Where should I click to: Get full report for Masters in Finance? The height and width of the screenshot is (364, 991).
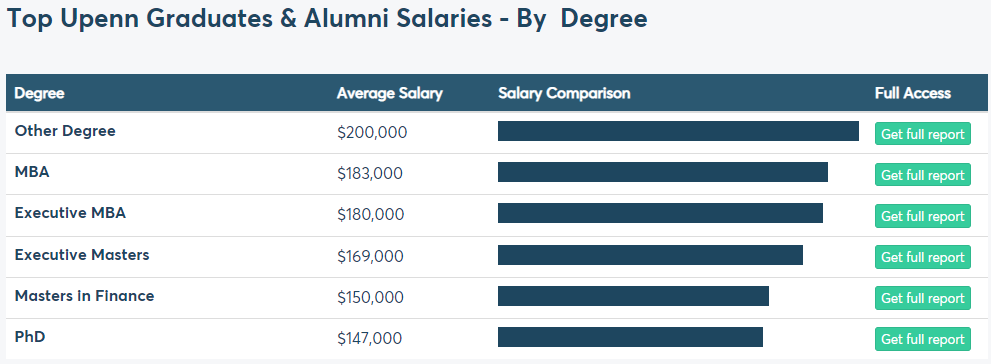(923, 298)
